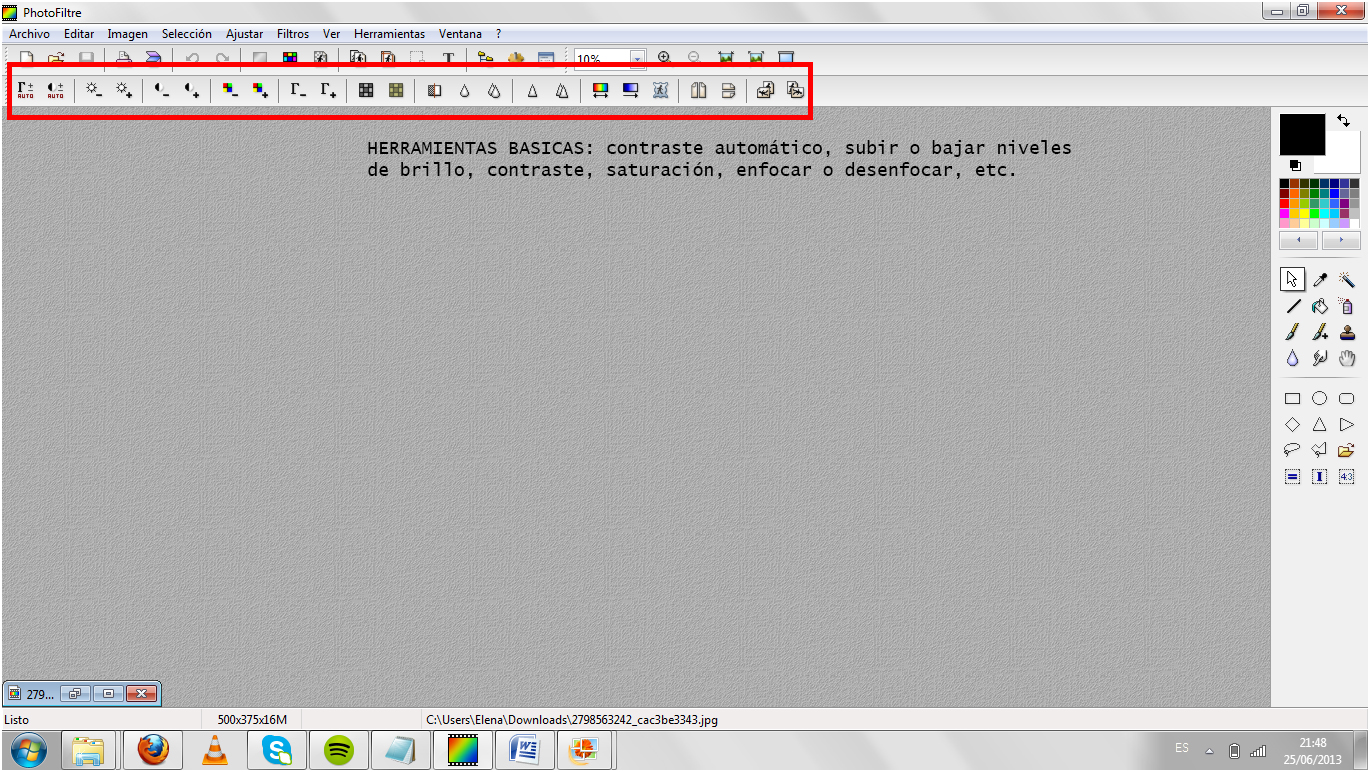Select the Pipette eyedropper tool
The width and height of the screenshot is (1370, 772).
pos(1320,280)
